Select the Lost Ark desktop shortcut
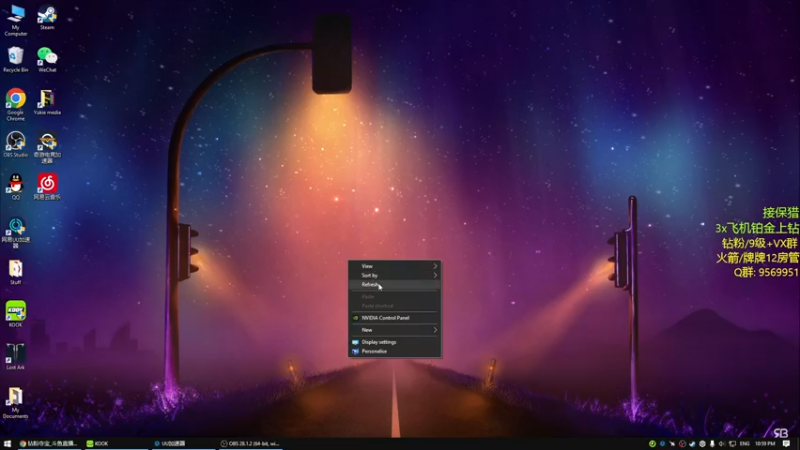Viewport: 800px width, 450px height. (x=16, y=357)
